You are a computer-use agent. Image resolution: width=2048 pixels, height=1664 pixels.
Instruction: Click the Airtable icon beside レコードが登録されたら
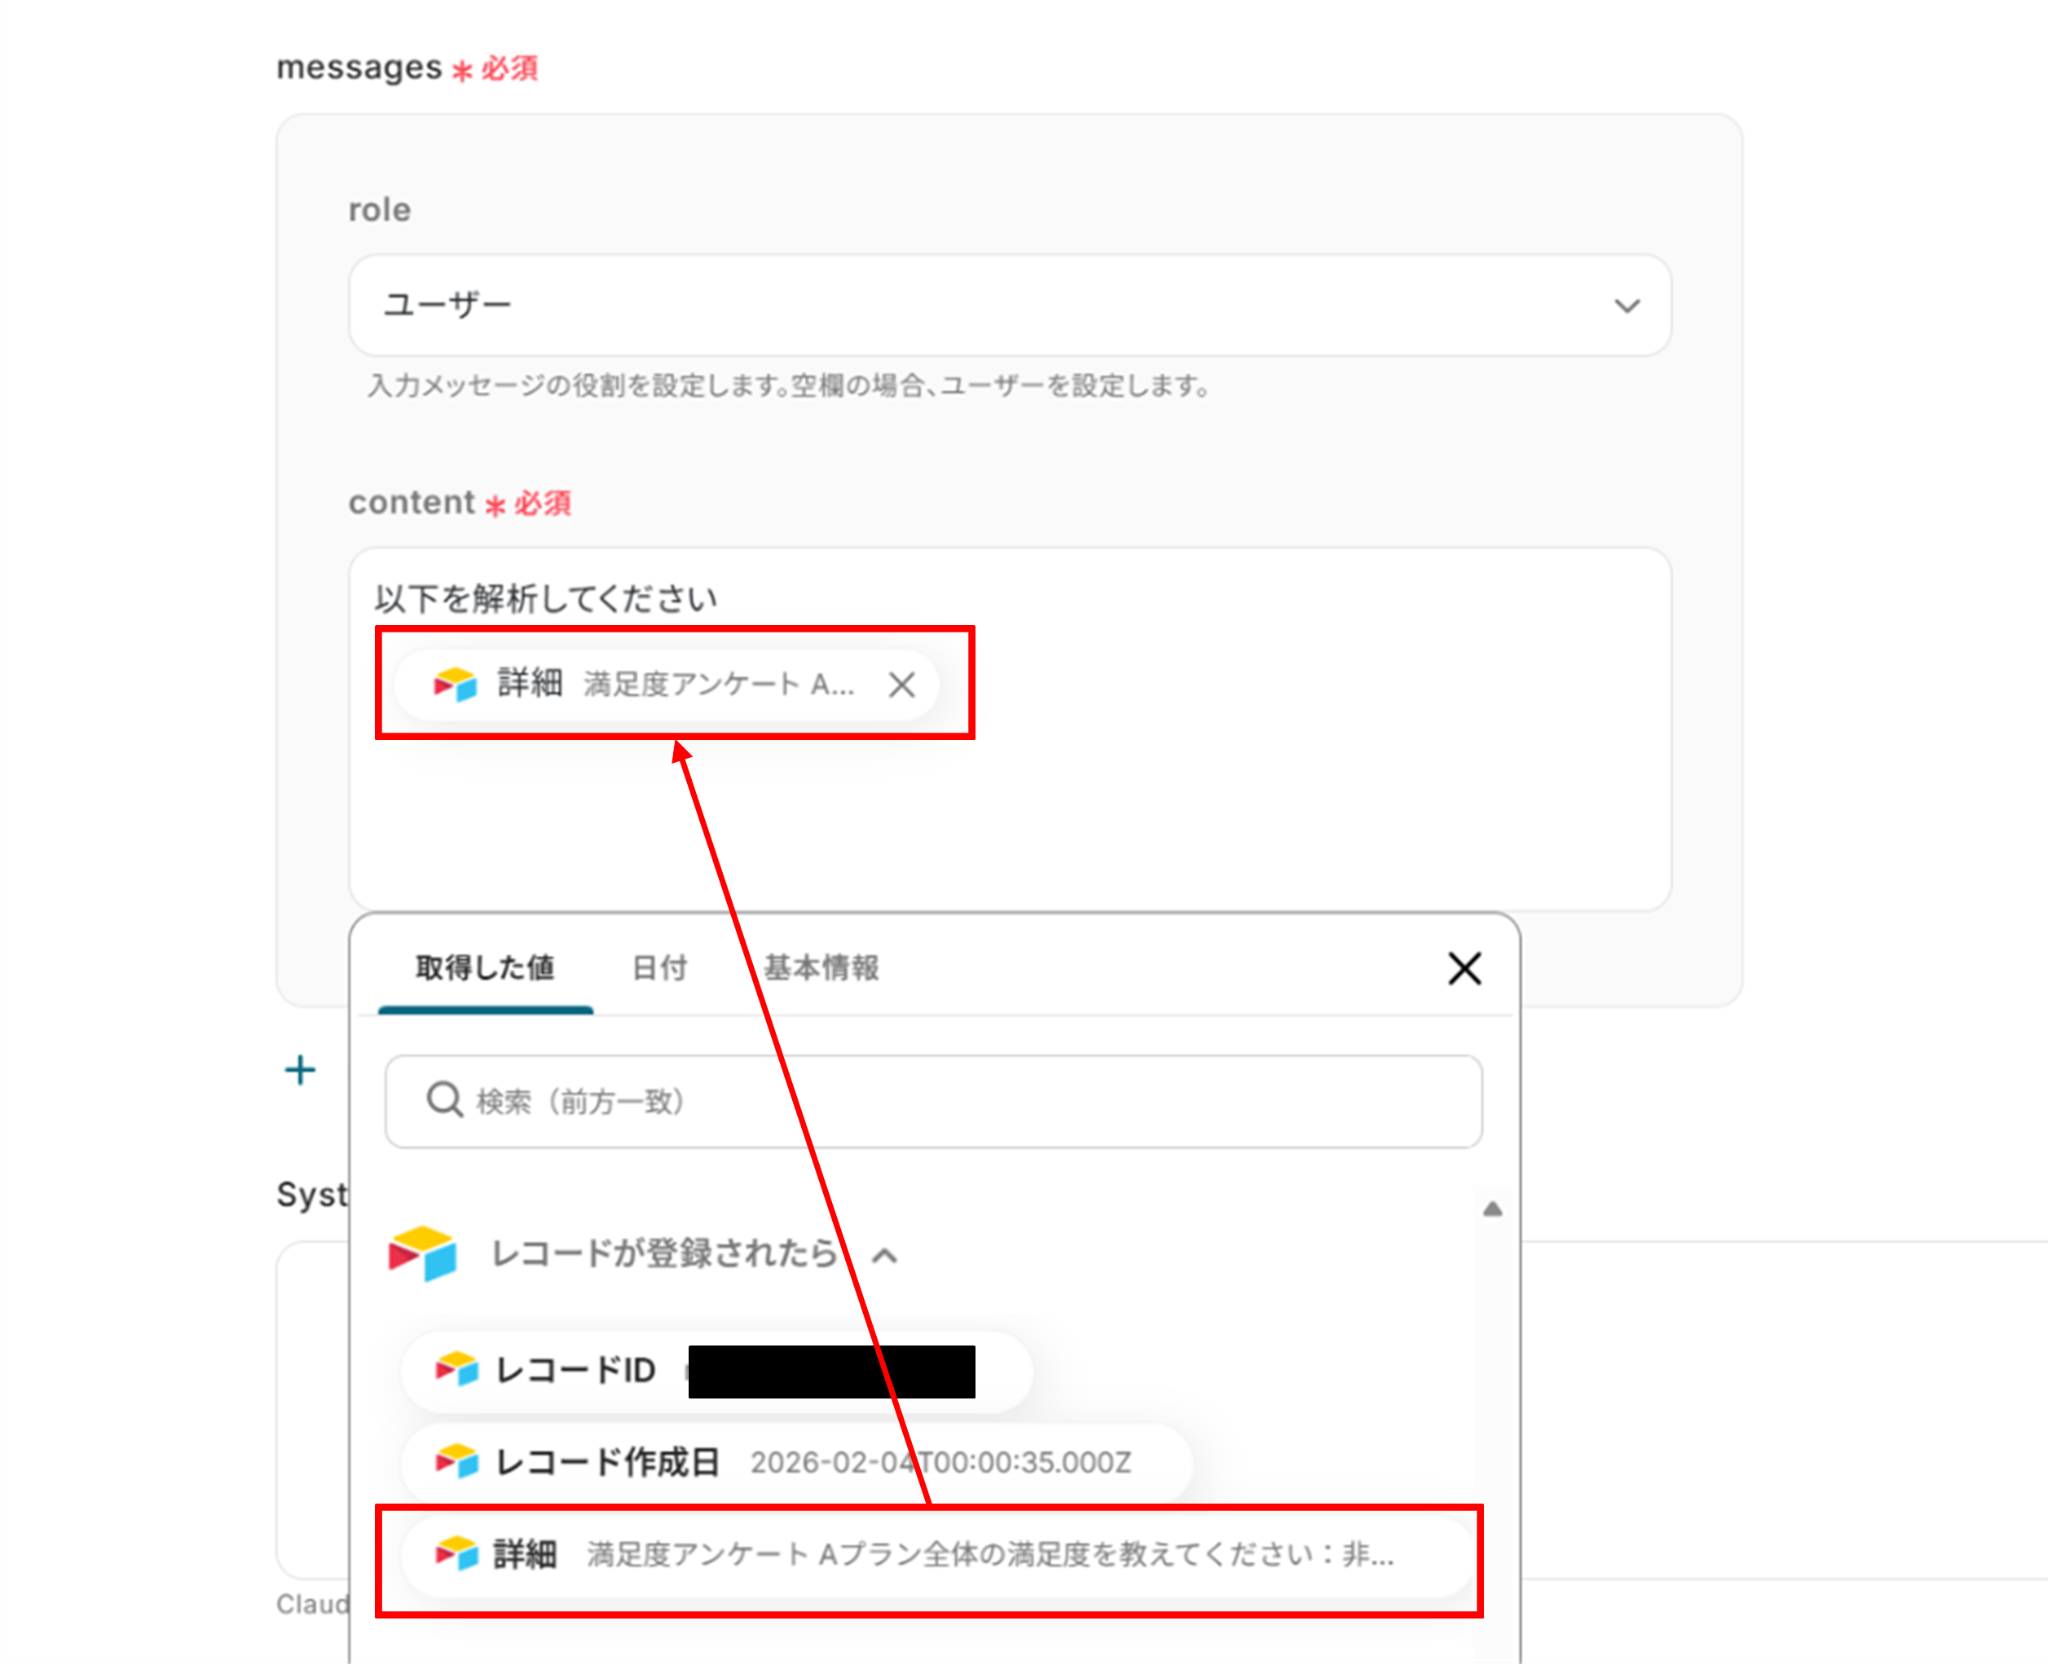click(423, 1253)
